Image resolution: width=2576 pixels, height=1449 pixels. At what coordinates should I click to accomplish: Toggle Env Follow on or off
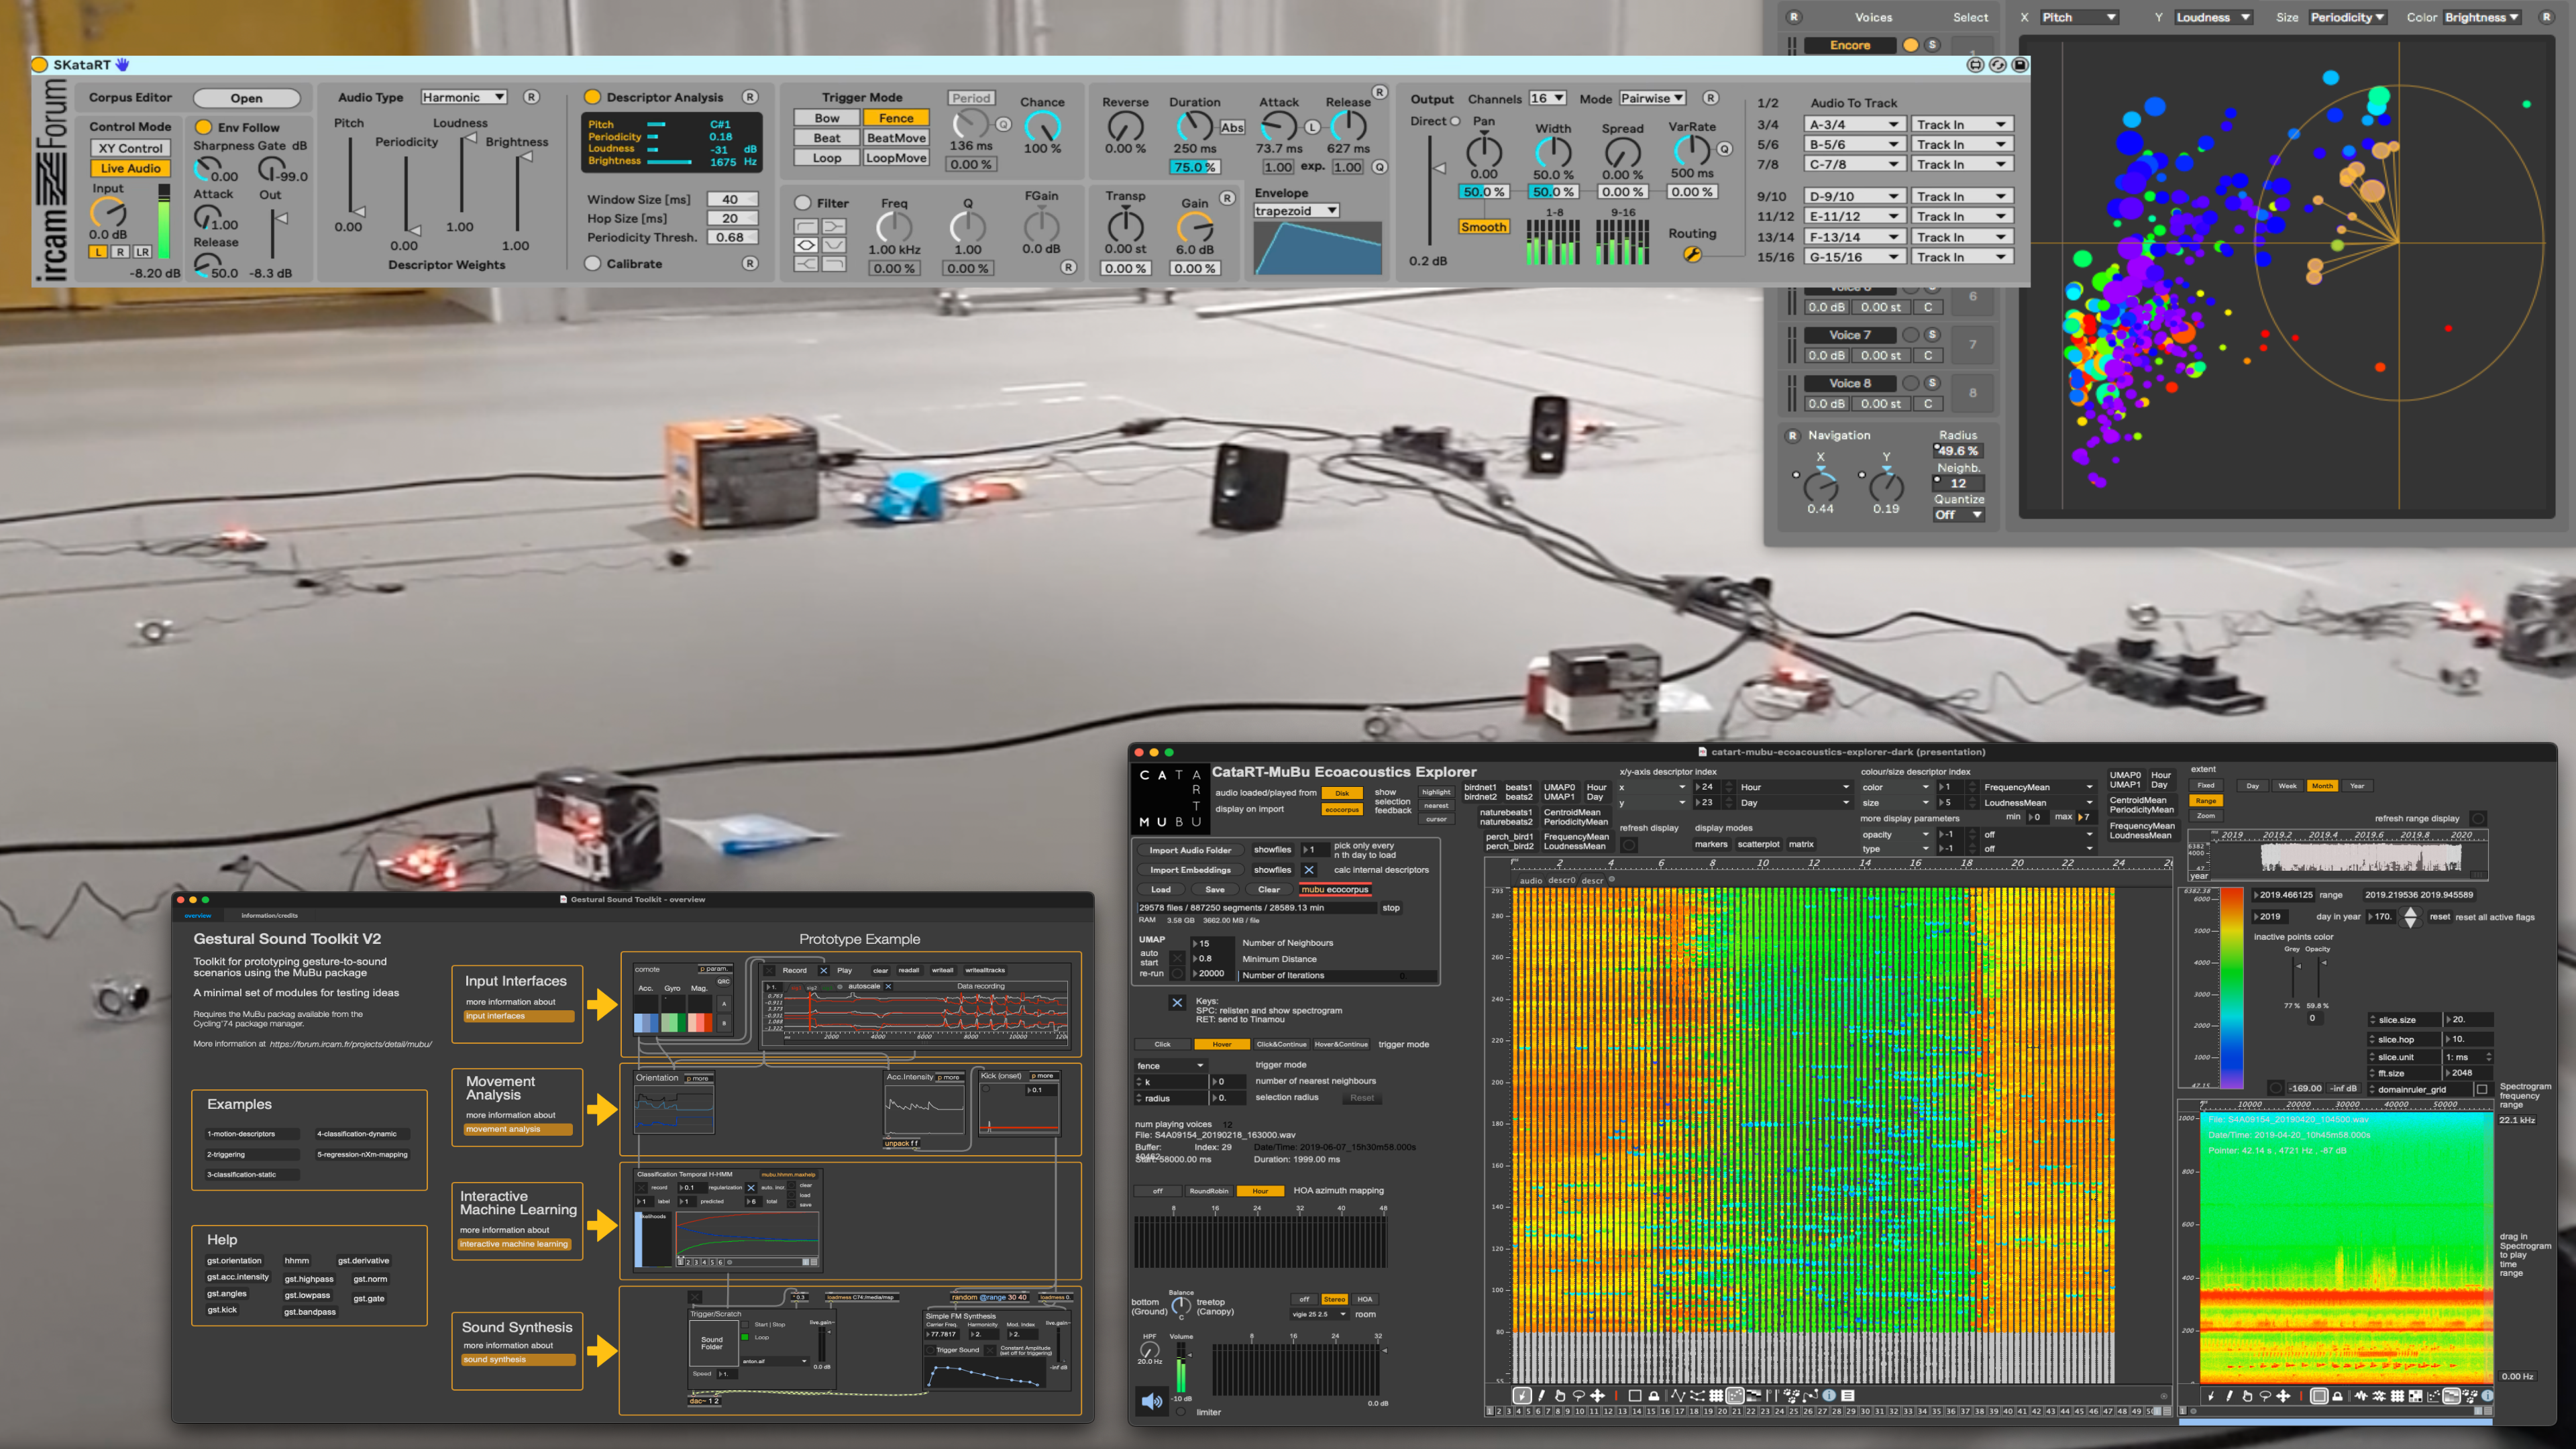204,127
